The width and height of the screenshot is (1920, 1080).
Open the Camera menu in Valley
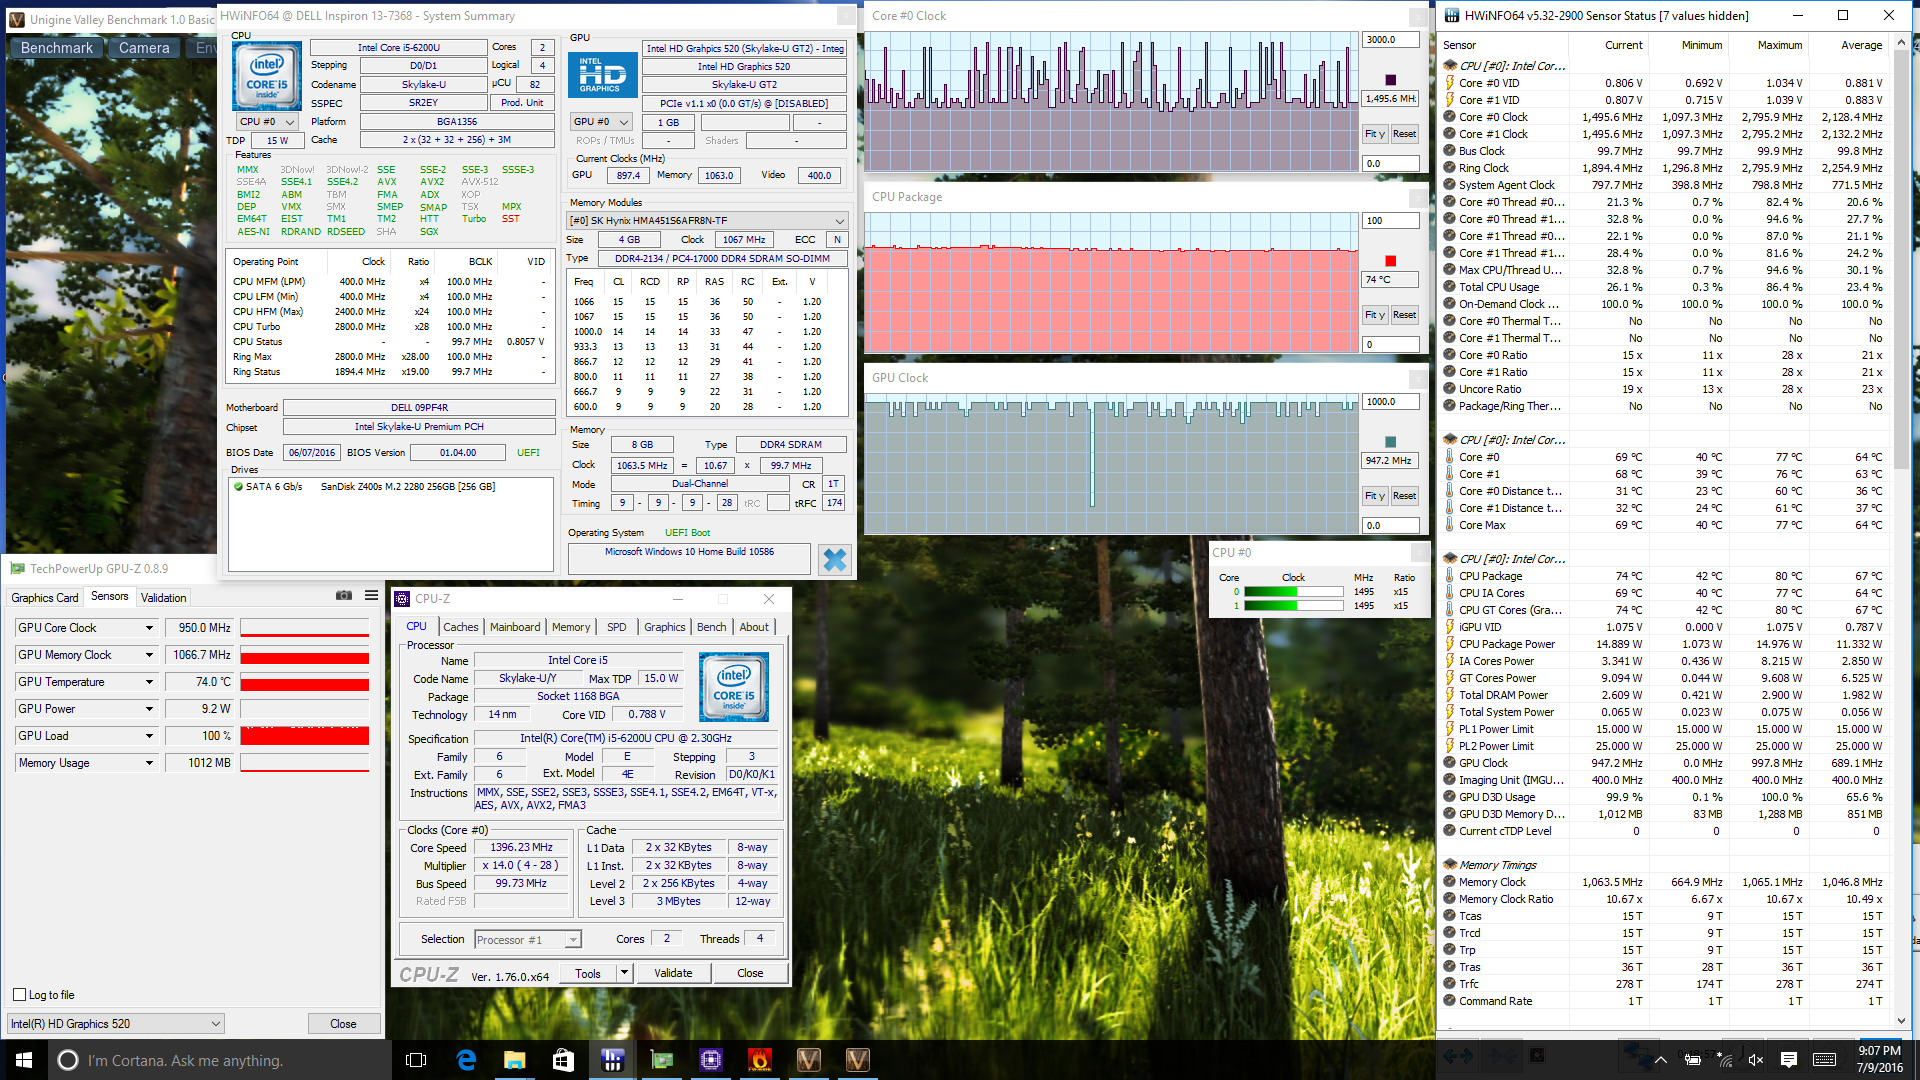(x=144, y=48)
